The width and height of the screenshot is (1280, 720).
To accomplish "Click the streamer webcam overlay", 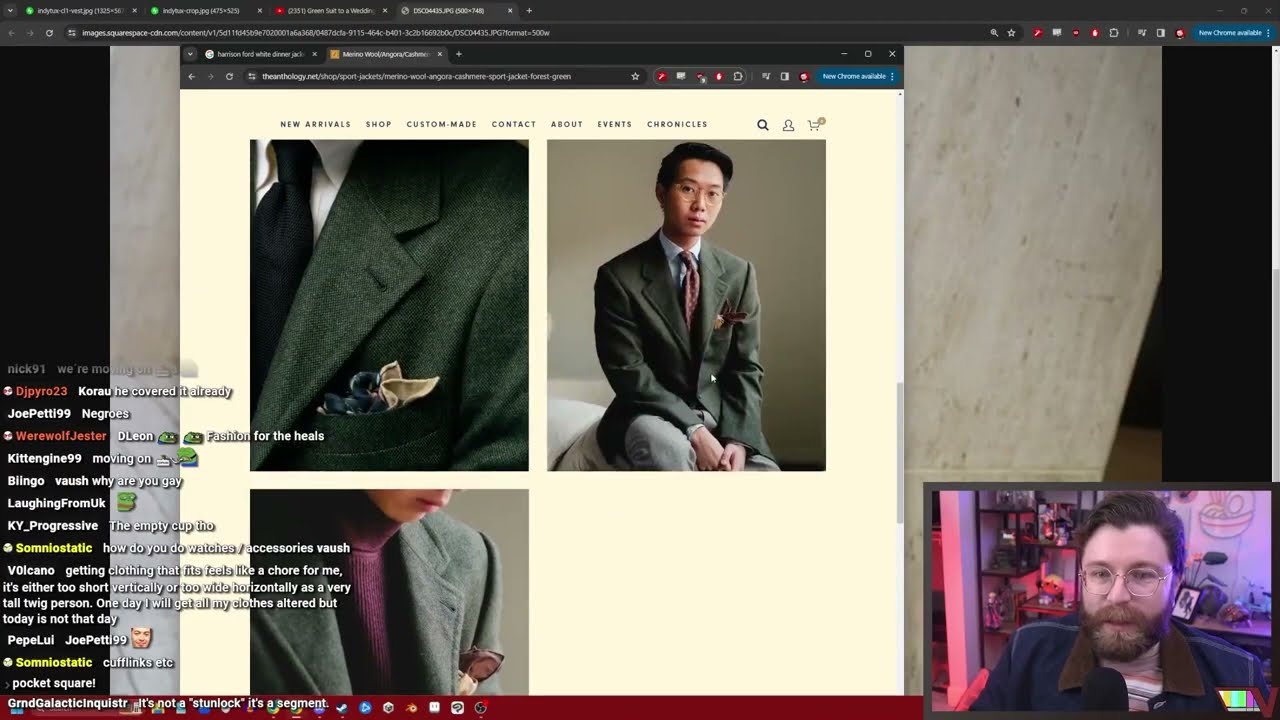I will coord(1102,601).
